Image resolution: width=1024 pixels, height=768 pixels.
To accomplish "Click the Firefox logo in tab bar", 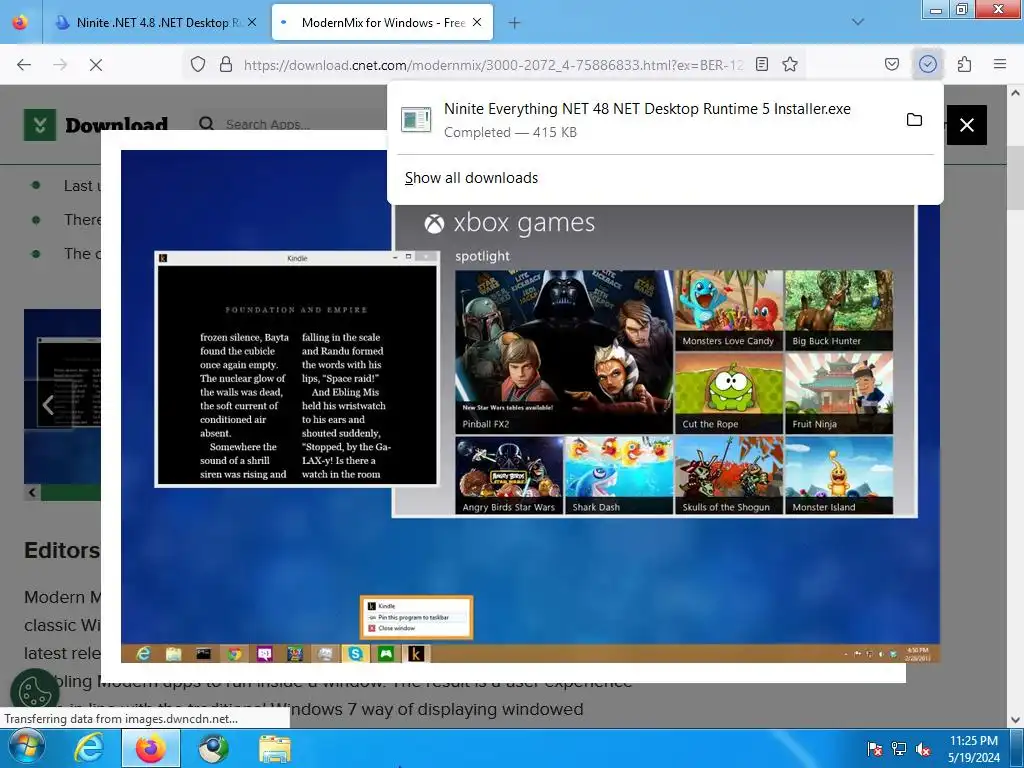I will (x=20, y=22).
